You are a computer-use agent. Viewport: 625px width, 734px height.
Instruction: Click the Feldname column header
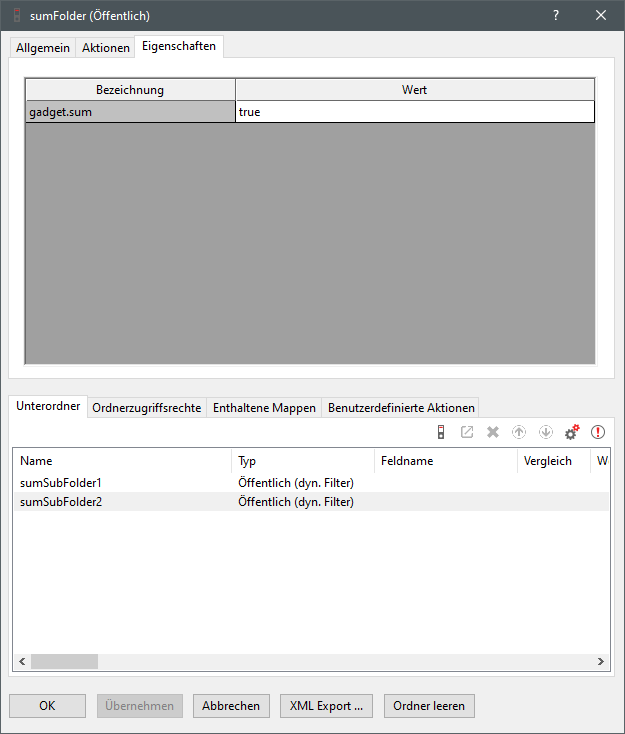[x=446, y=461]
